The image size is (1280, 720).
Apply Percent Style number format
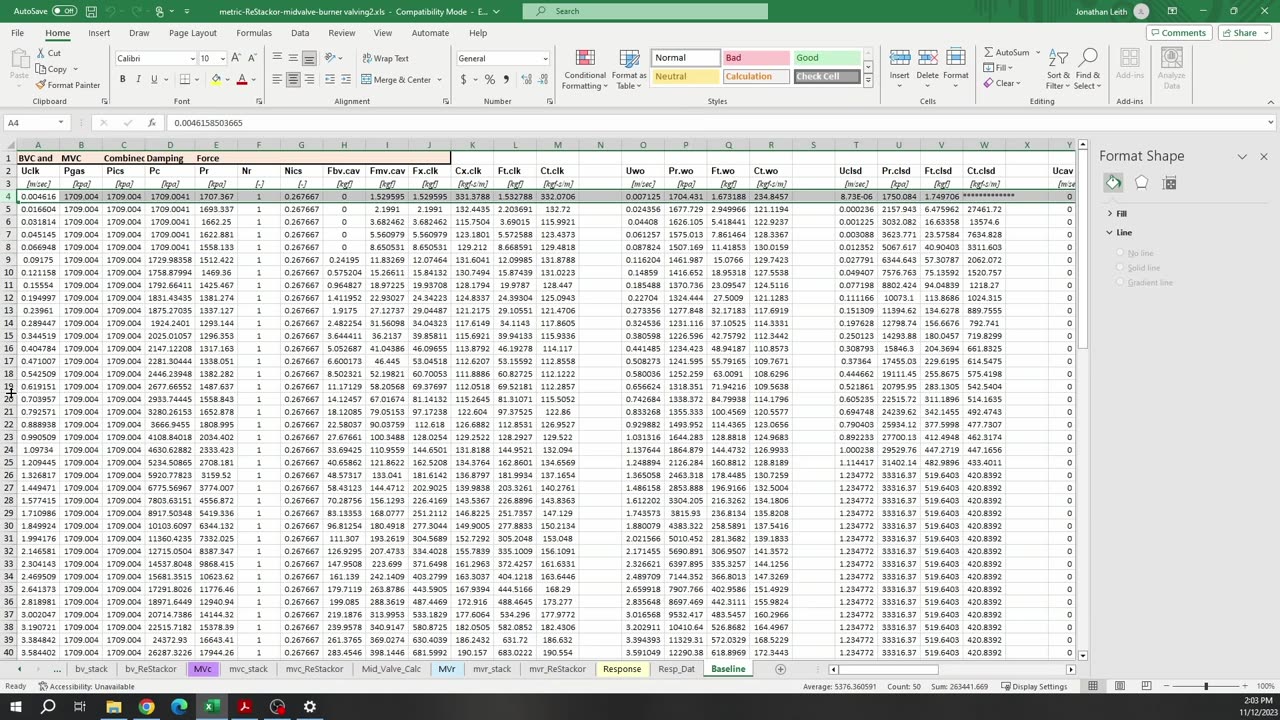click(x=489, y=80)
